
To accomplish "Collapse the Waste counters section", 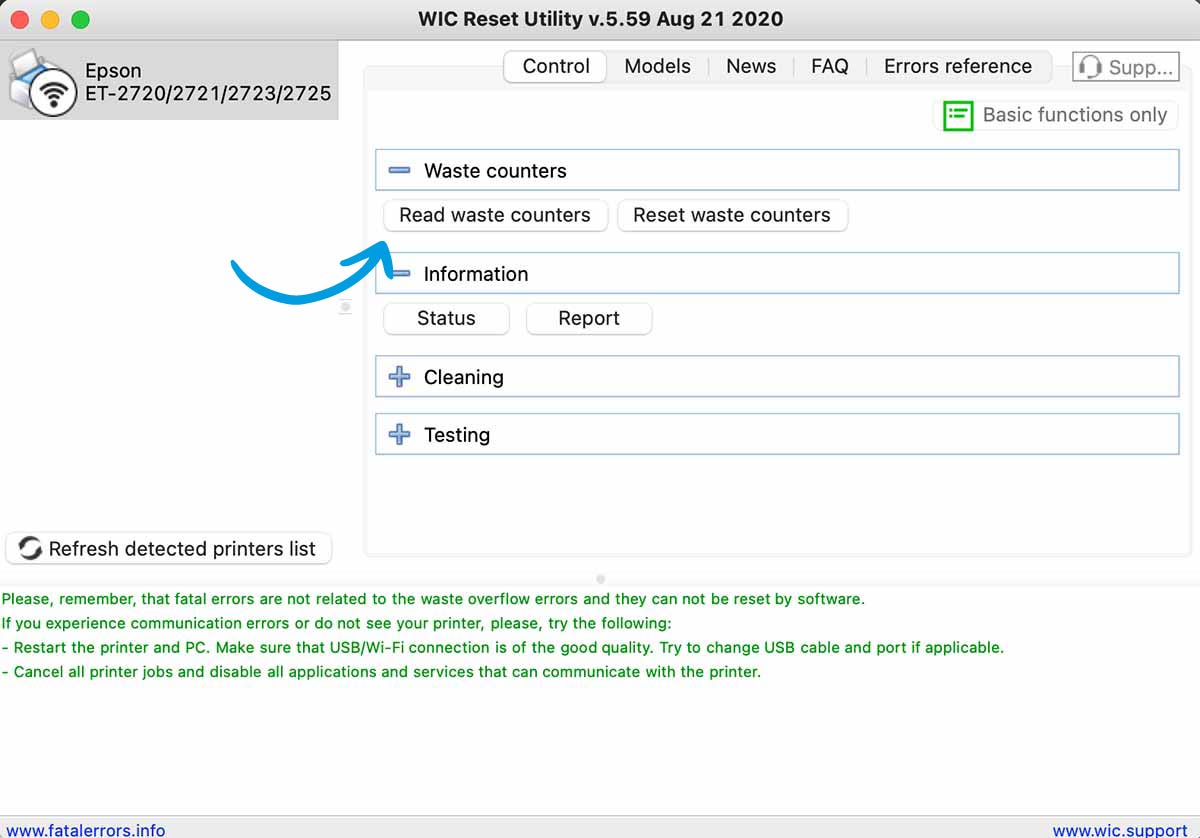I will click(399, 171).
